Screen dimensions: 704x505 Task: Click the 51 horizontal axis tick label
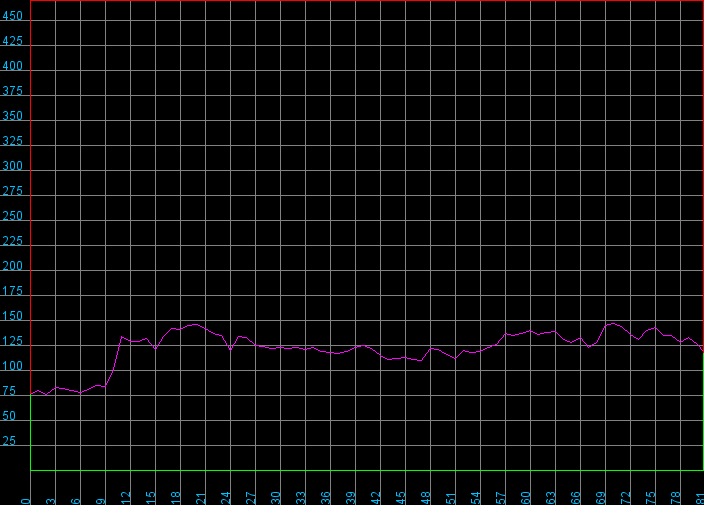click(451, 498)
